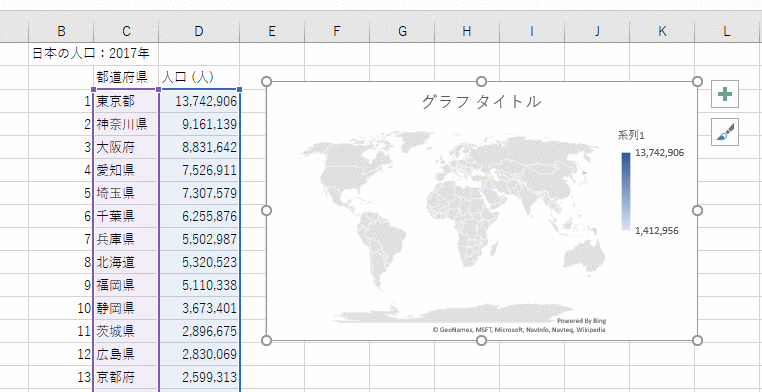Select column H header
This screenshot has width=762, height=392.
pos(467,32)
